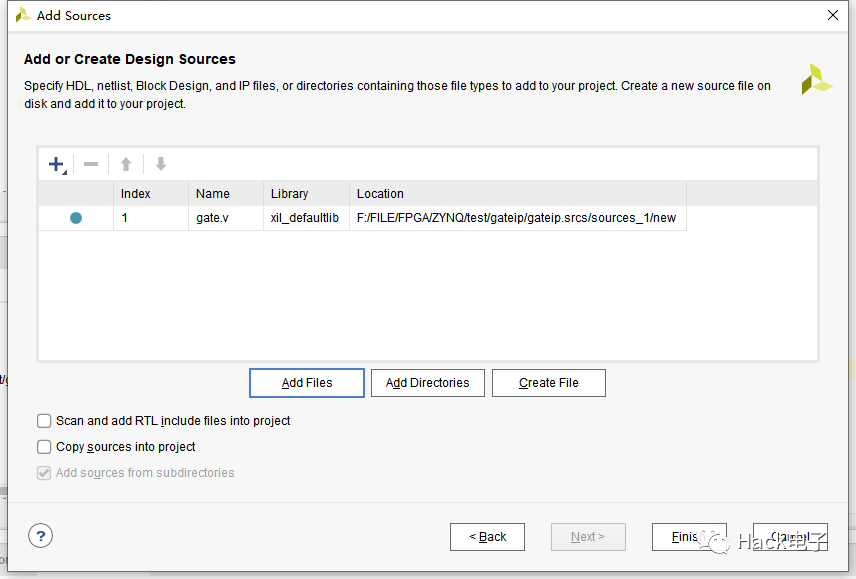Close the Add Sources dialog

click(833, 15)
